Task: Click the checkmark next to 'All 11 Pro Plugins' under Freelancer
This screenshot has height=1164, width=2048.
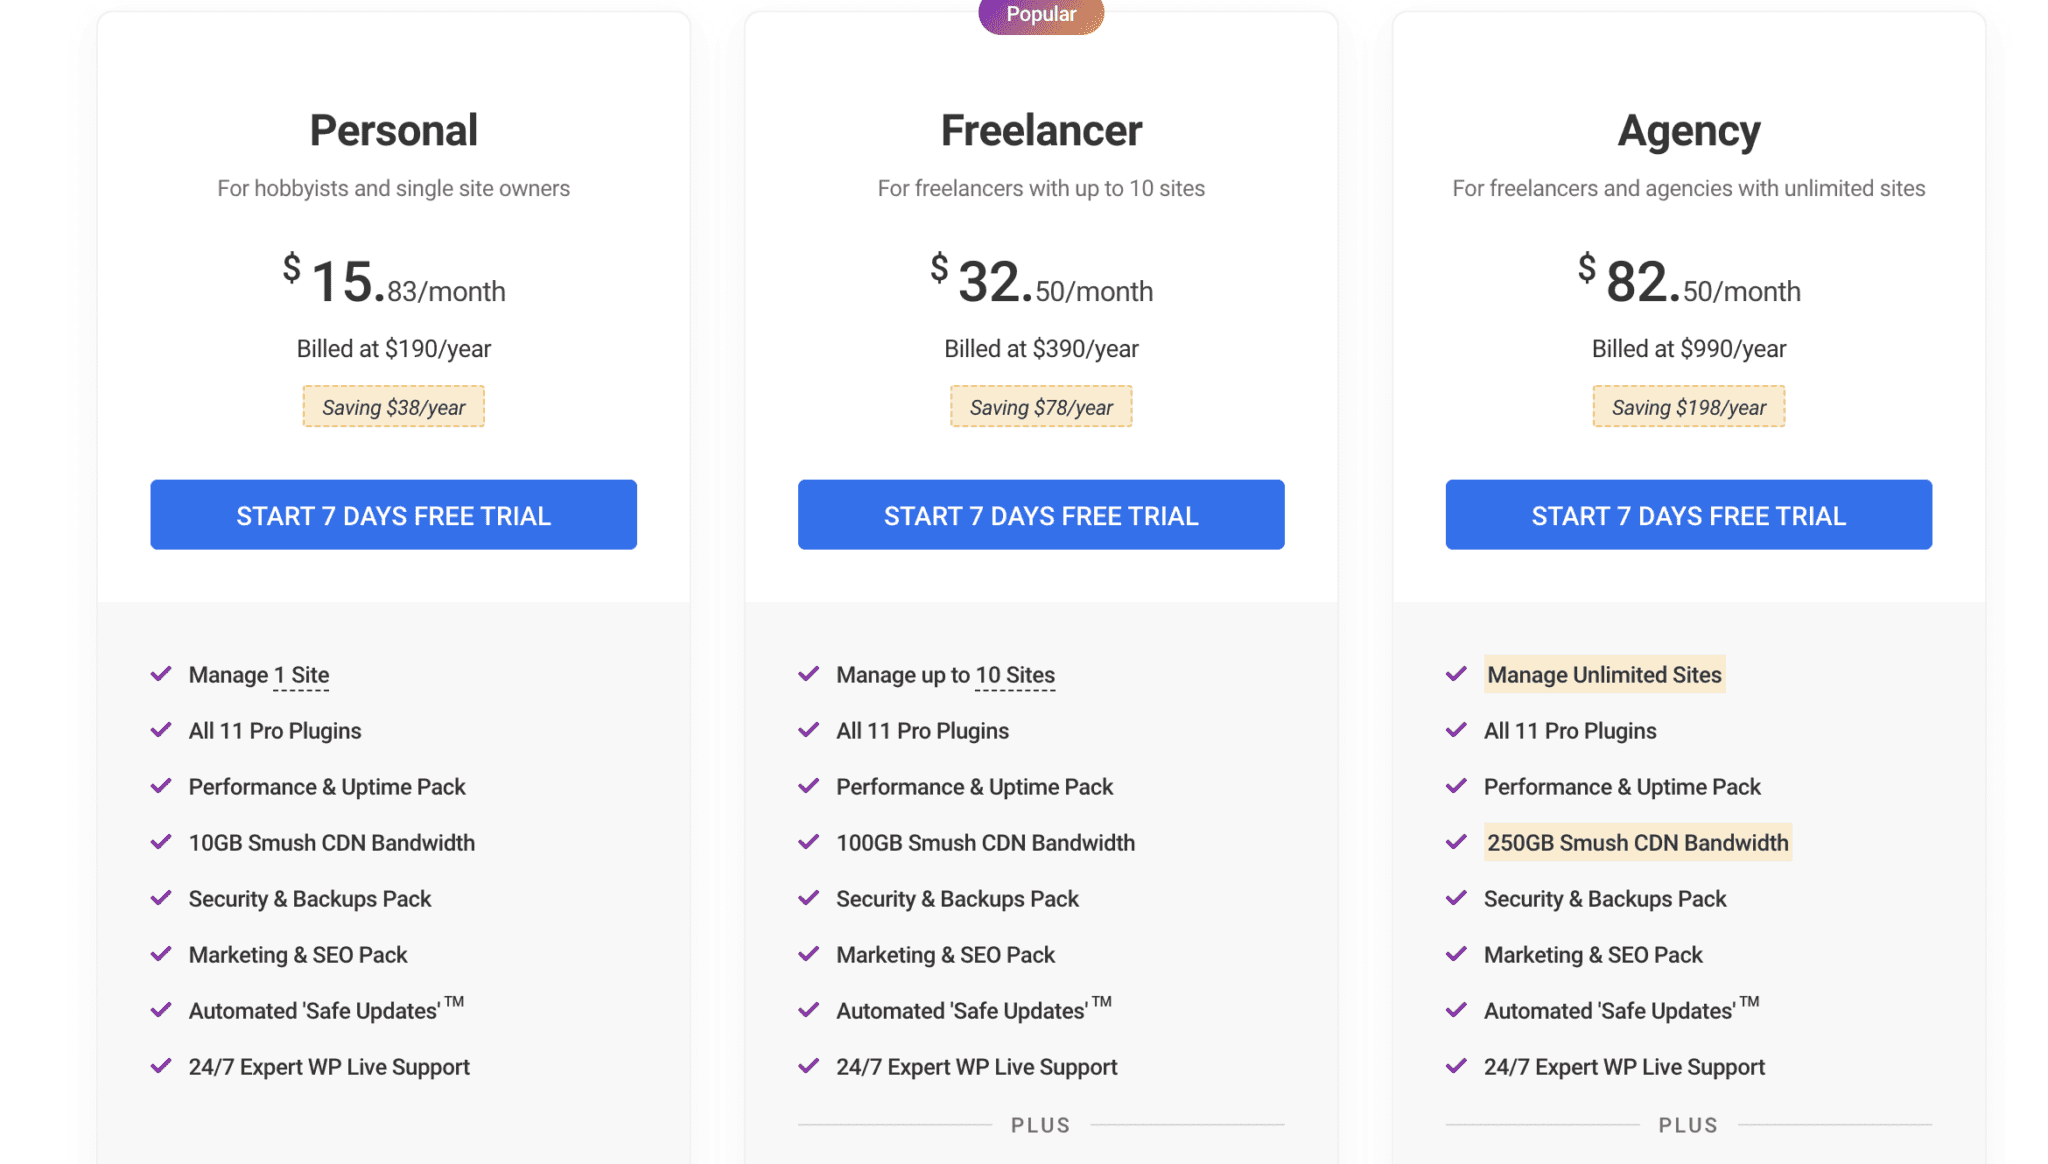Action: click(x=809, y=729)
